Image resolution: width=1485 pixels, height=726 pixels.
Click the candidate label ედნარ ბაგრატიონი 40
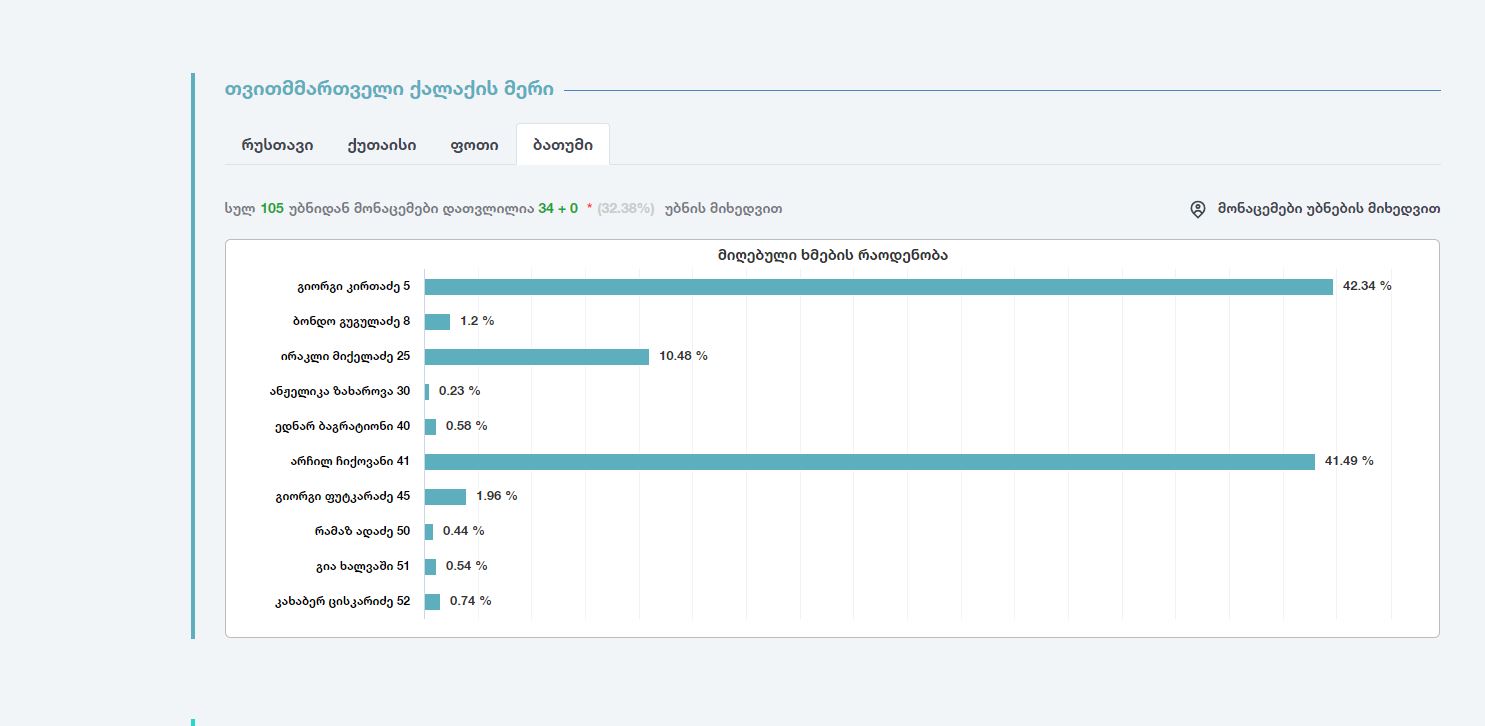coord(343,426)
